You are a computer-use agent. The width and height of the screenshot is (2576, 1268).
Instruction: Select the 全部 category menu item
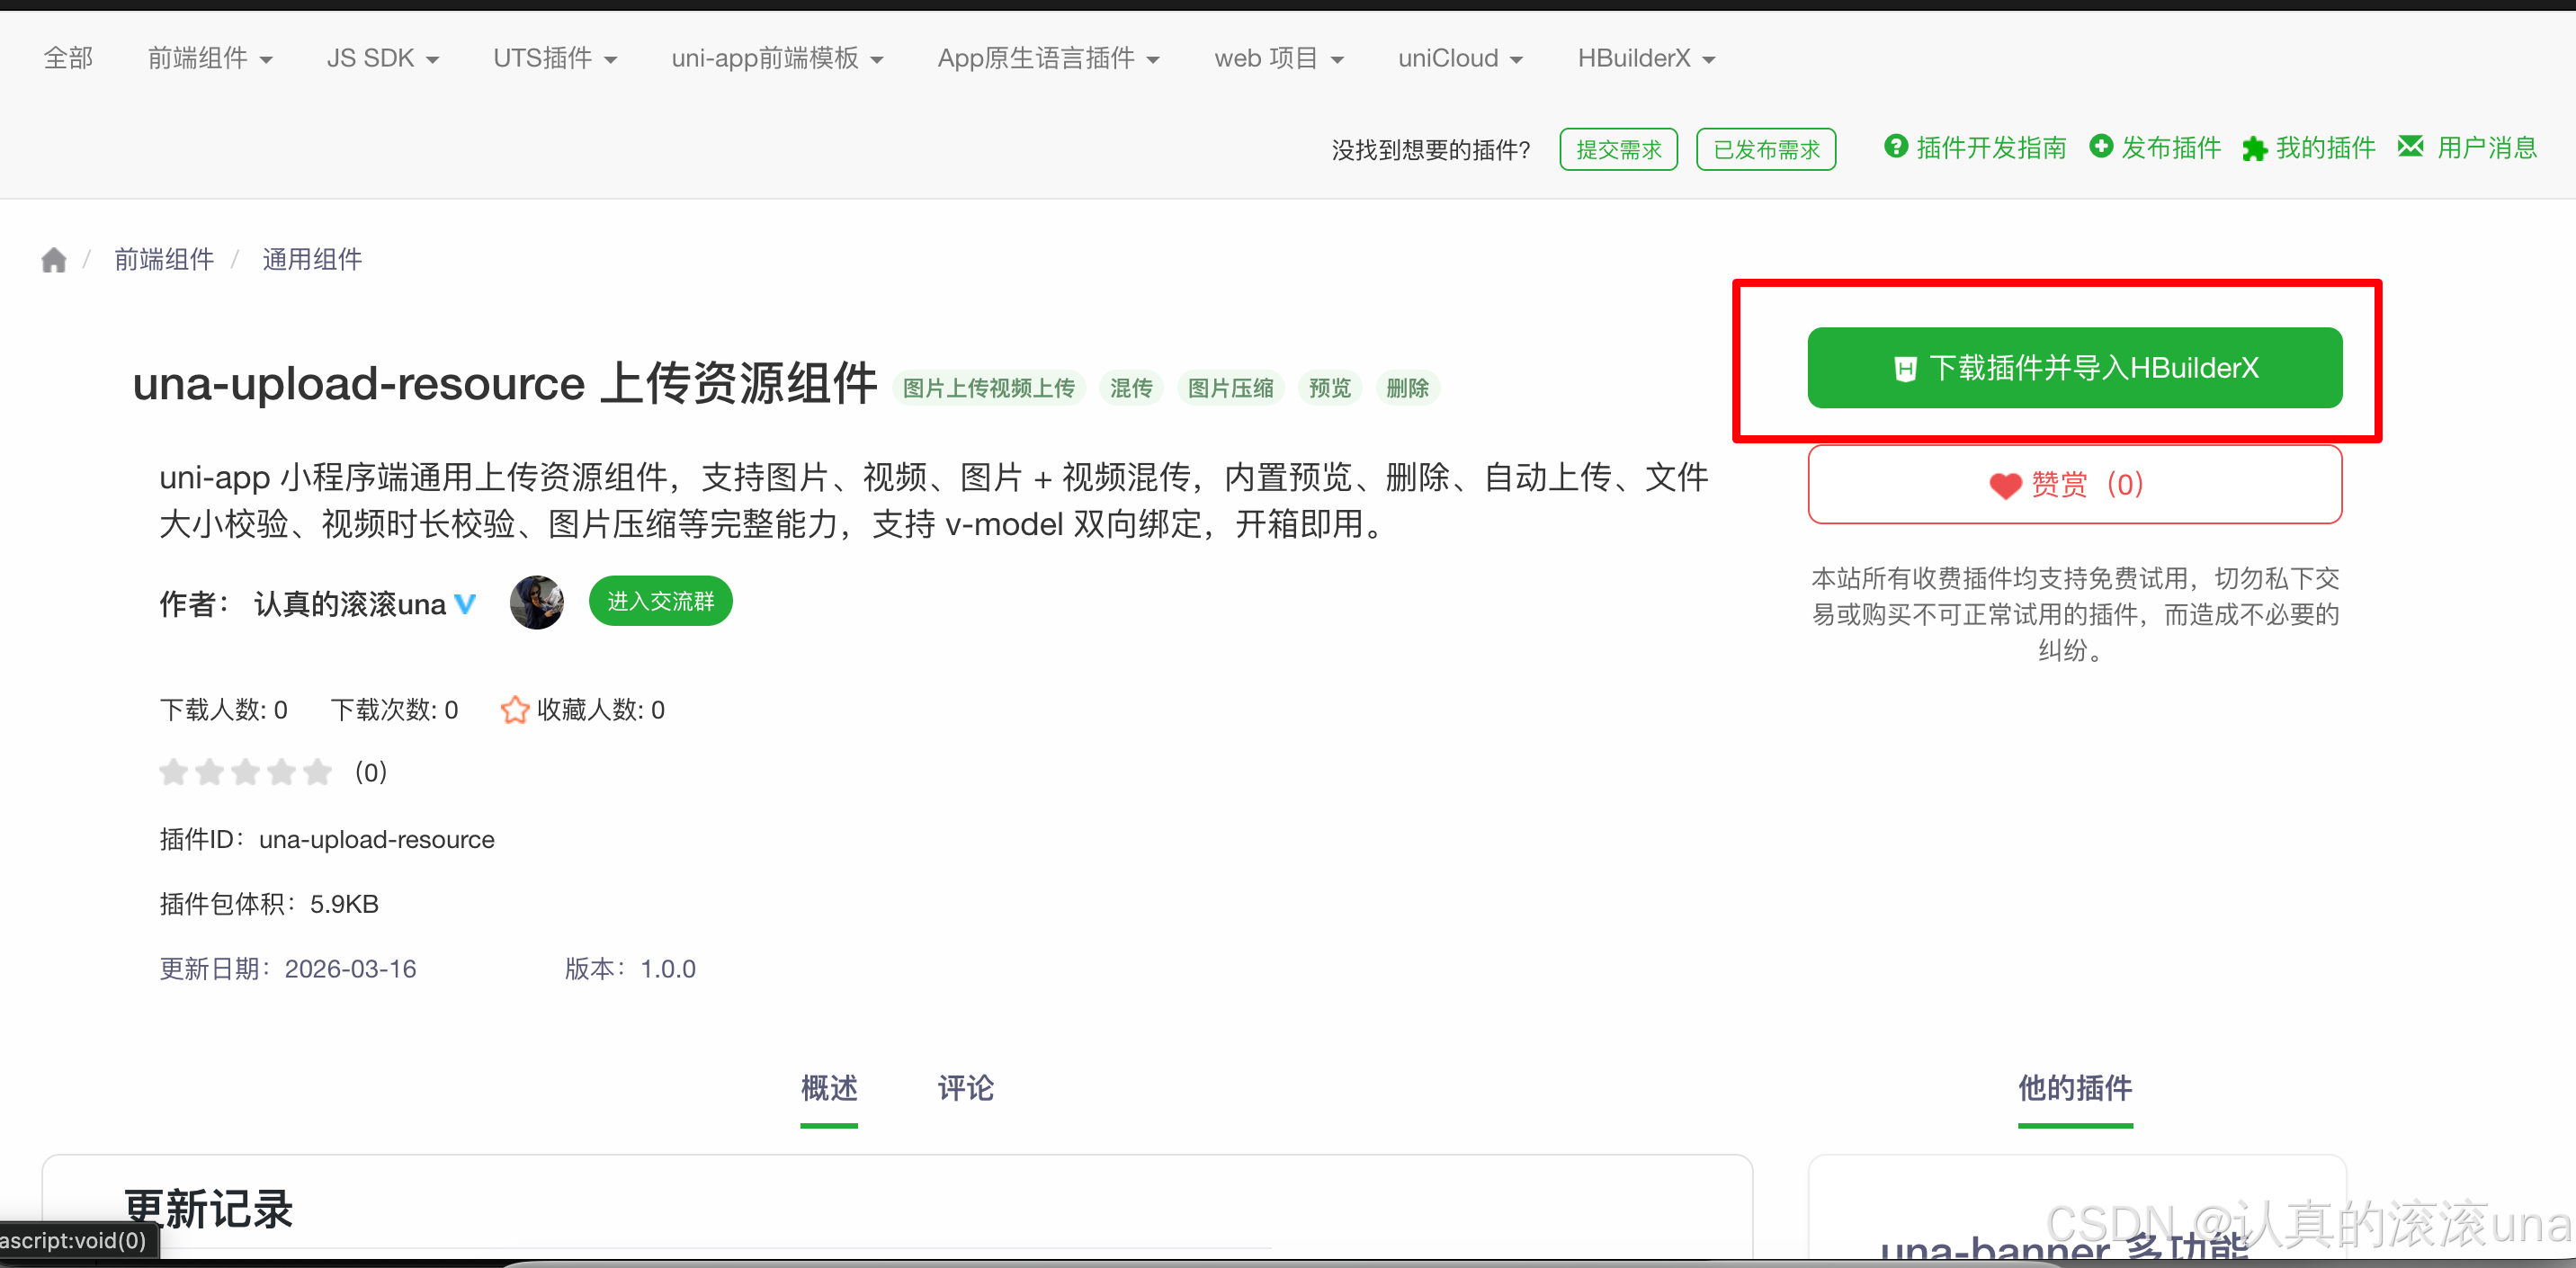pyautogui.click(x=68, y=58)
